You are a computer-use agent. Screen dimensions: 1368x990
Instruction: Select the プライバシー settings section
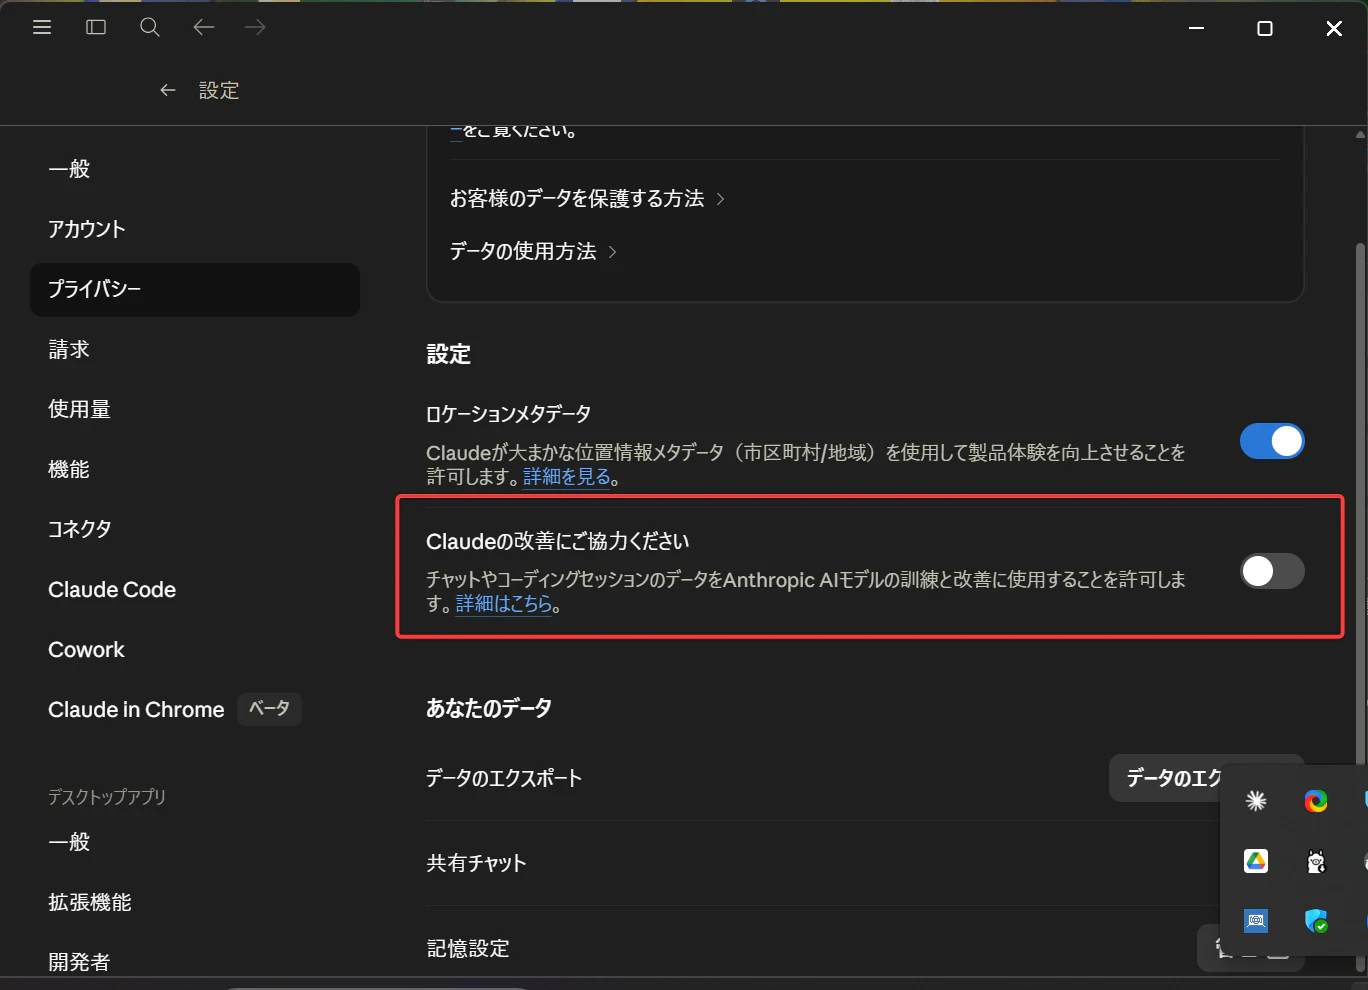pyautogui.click(x=195, y=289)
